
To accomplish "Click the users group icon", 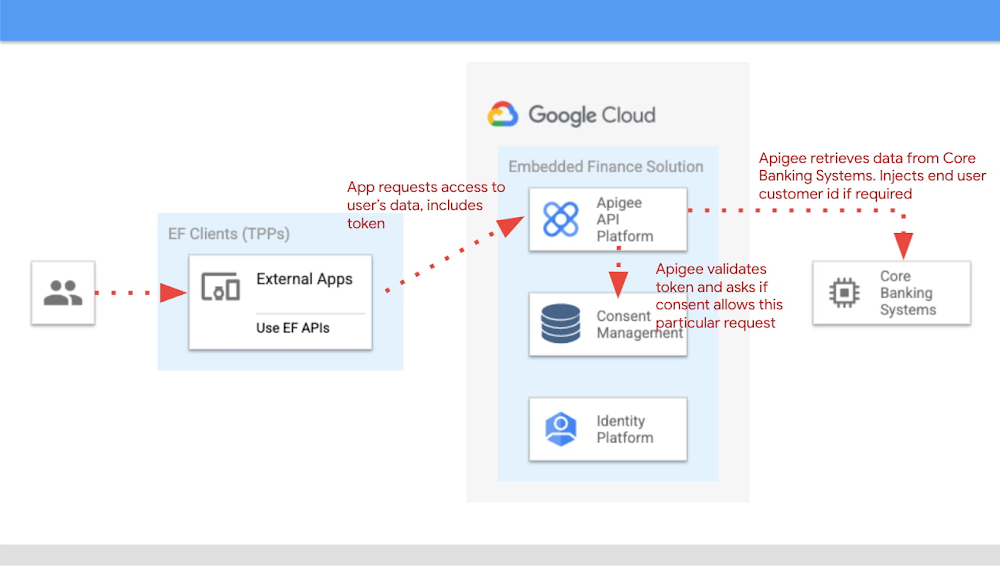I will tap(63, 293).
